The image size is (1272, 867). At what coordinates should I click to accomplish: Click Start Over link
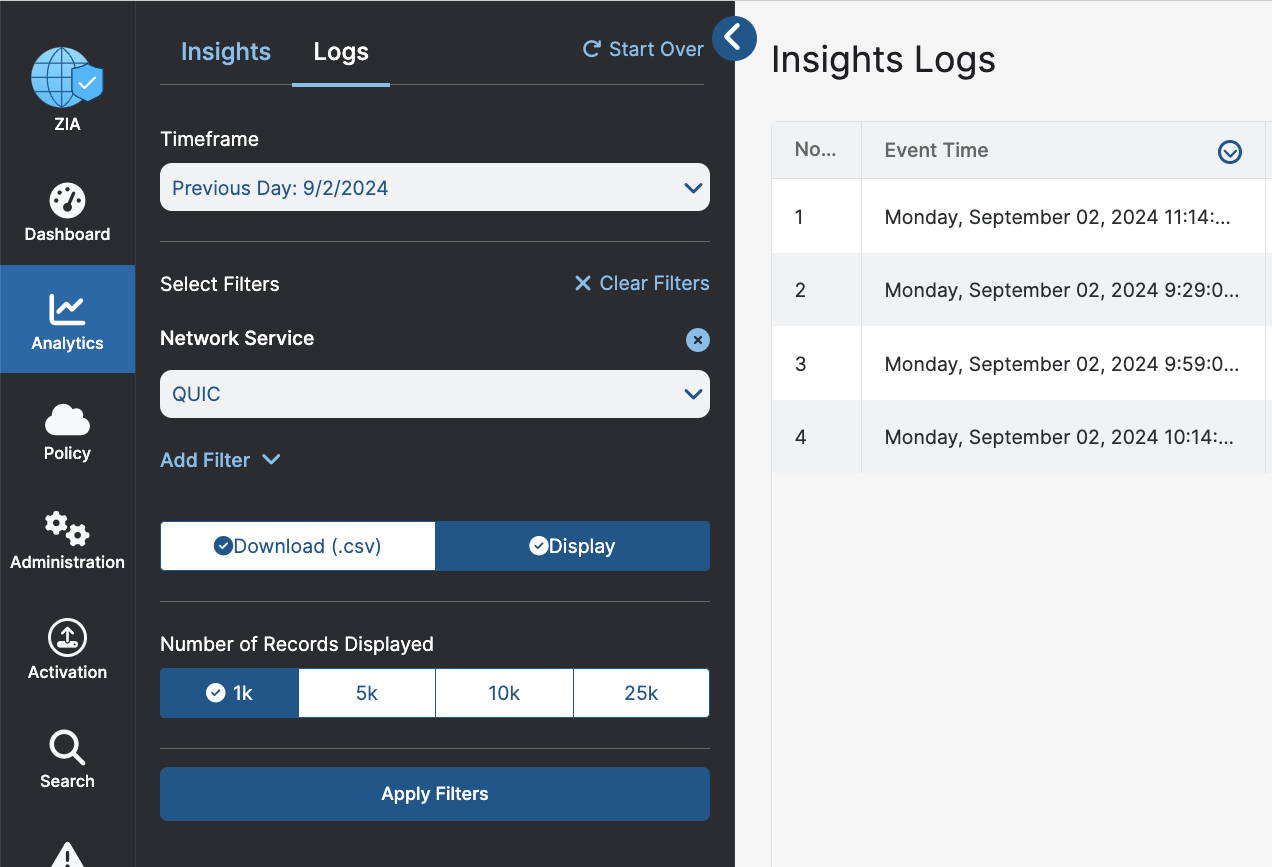tap(644, 49)
